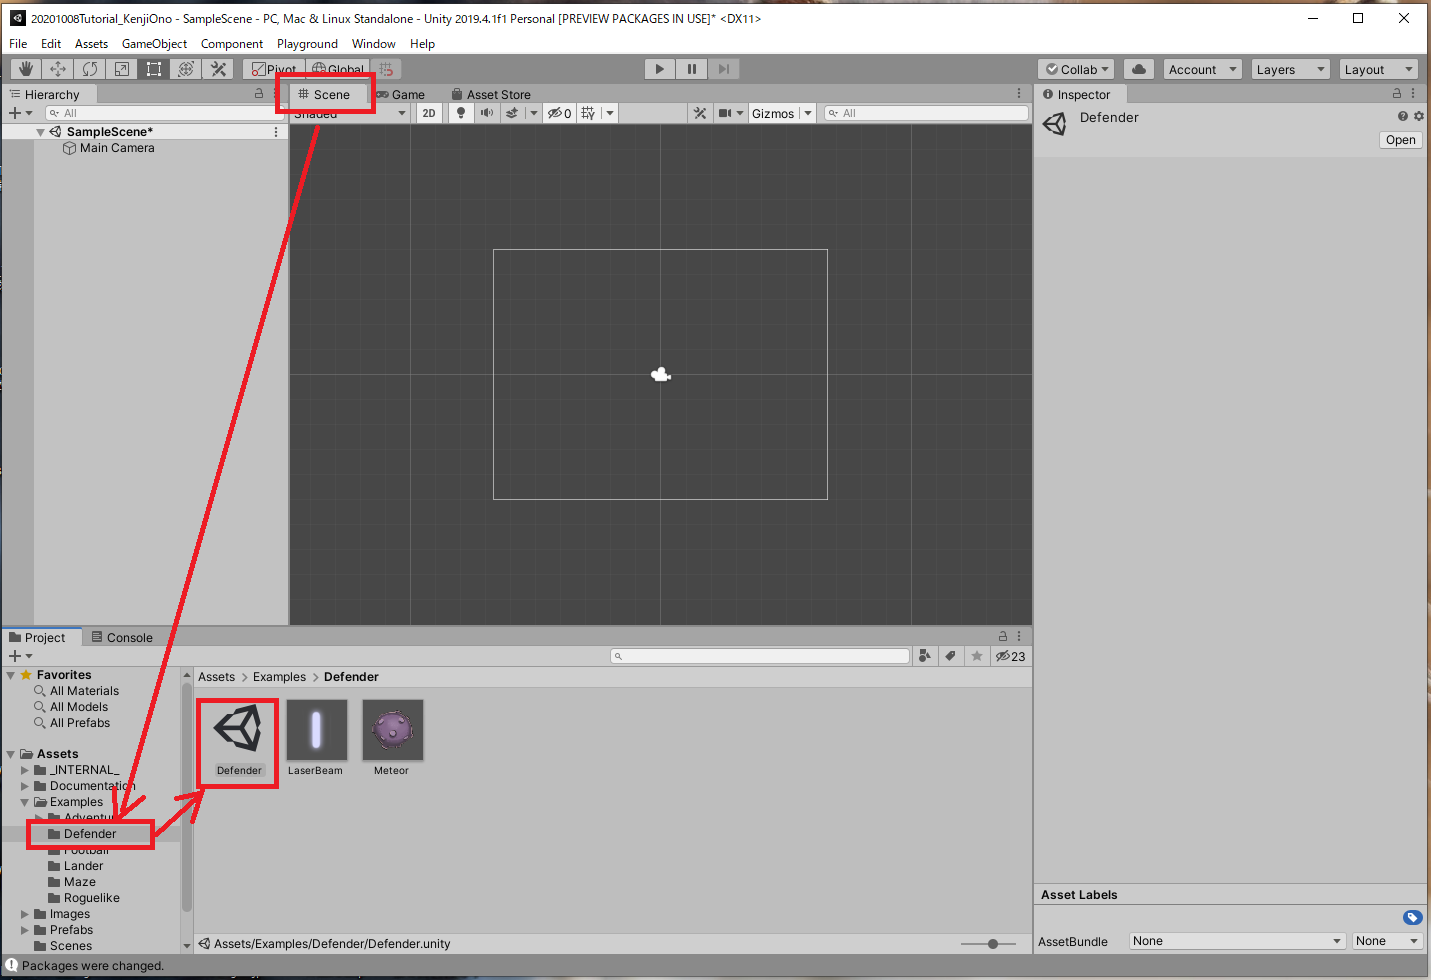Collapse the Examples folder
Image resolution: width=1431 pixels, height=980 pixels.
click(25, 802)
